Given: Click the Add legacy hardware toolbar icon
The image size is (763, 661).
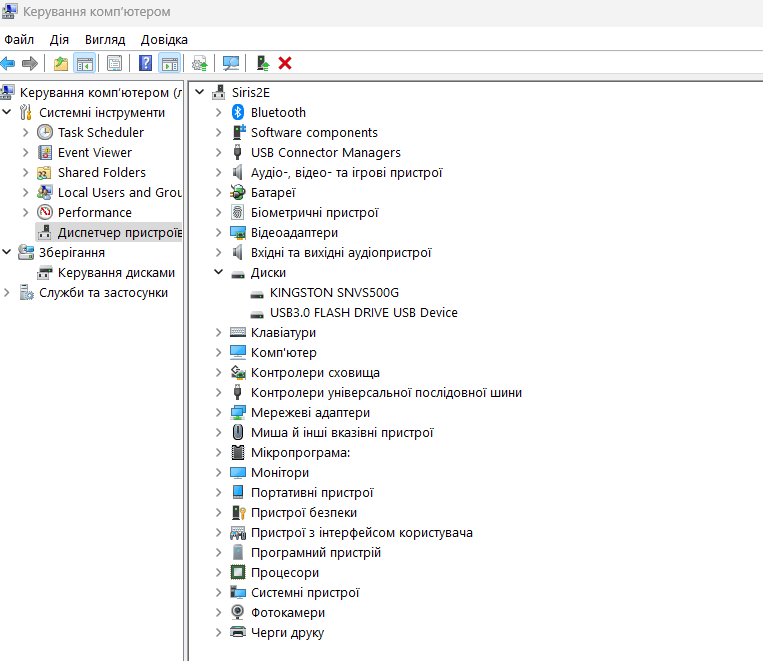Looking at the screenshot, I should [x=263, y=63].
